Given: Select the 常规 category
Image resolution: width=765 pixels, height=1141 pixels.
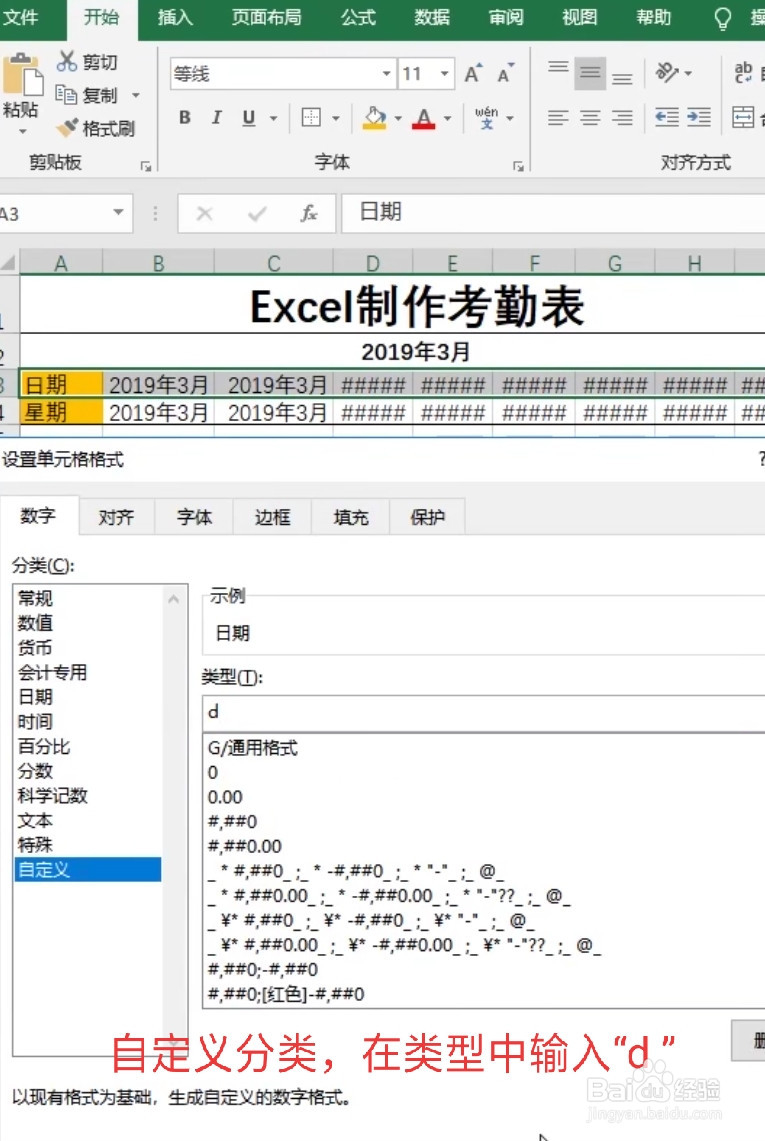Looking at the screenshot, I should click(x=87, y=598).
